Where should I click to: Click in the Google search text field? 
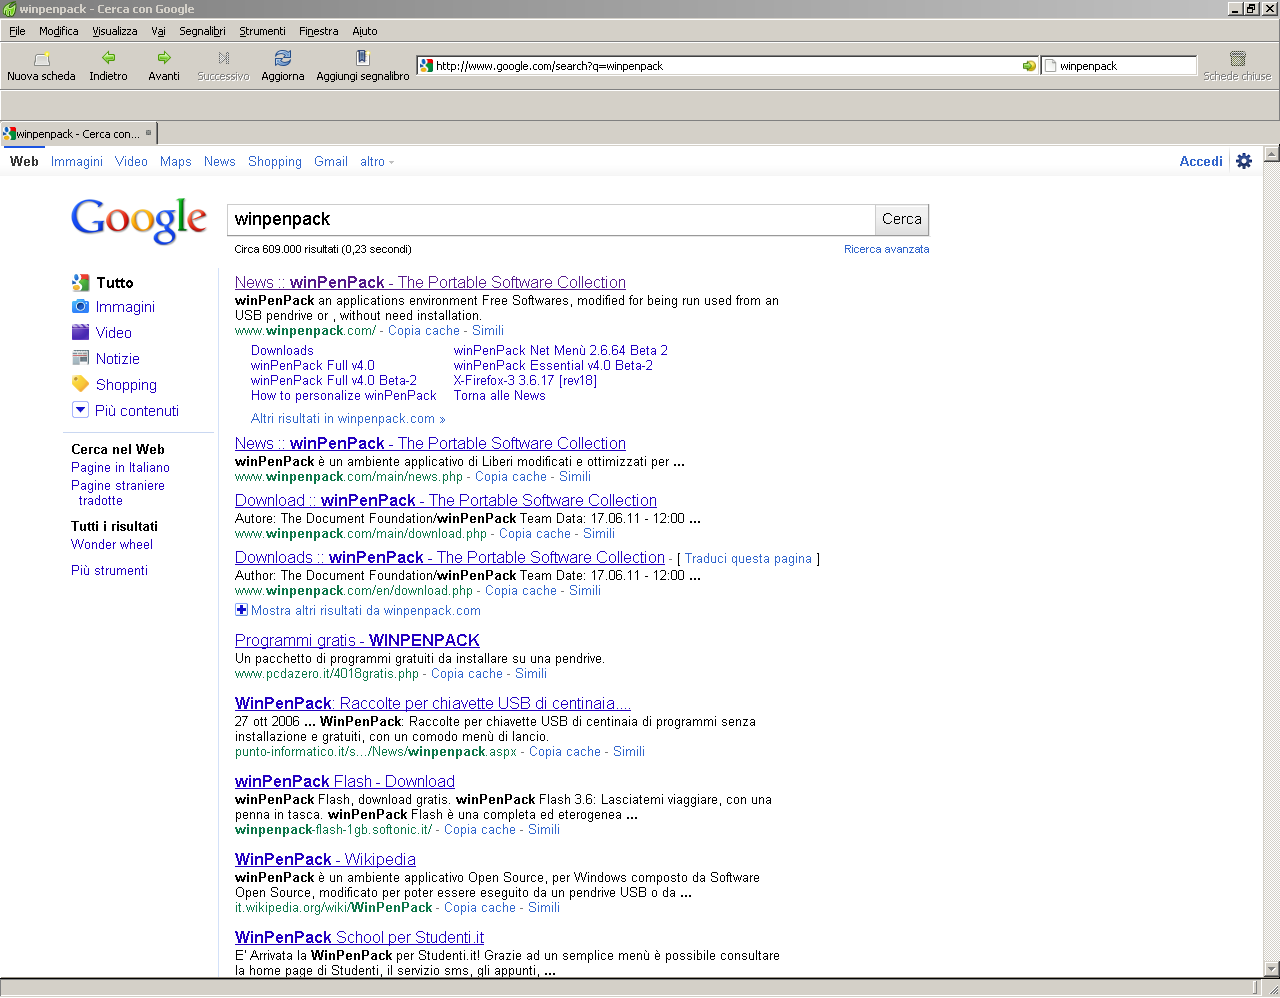pos(551,219)
